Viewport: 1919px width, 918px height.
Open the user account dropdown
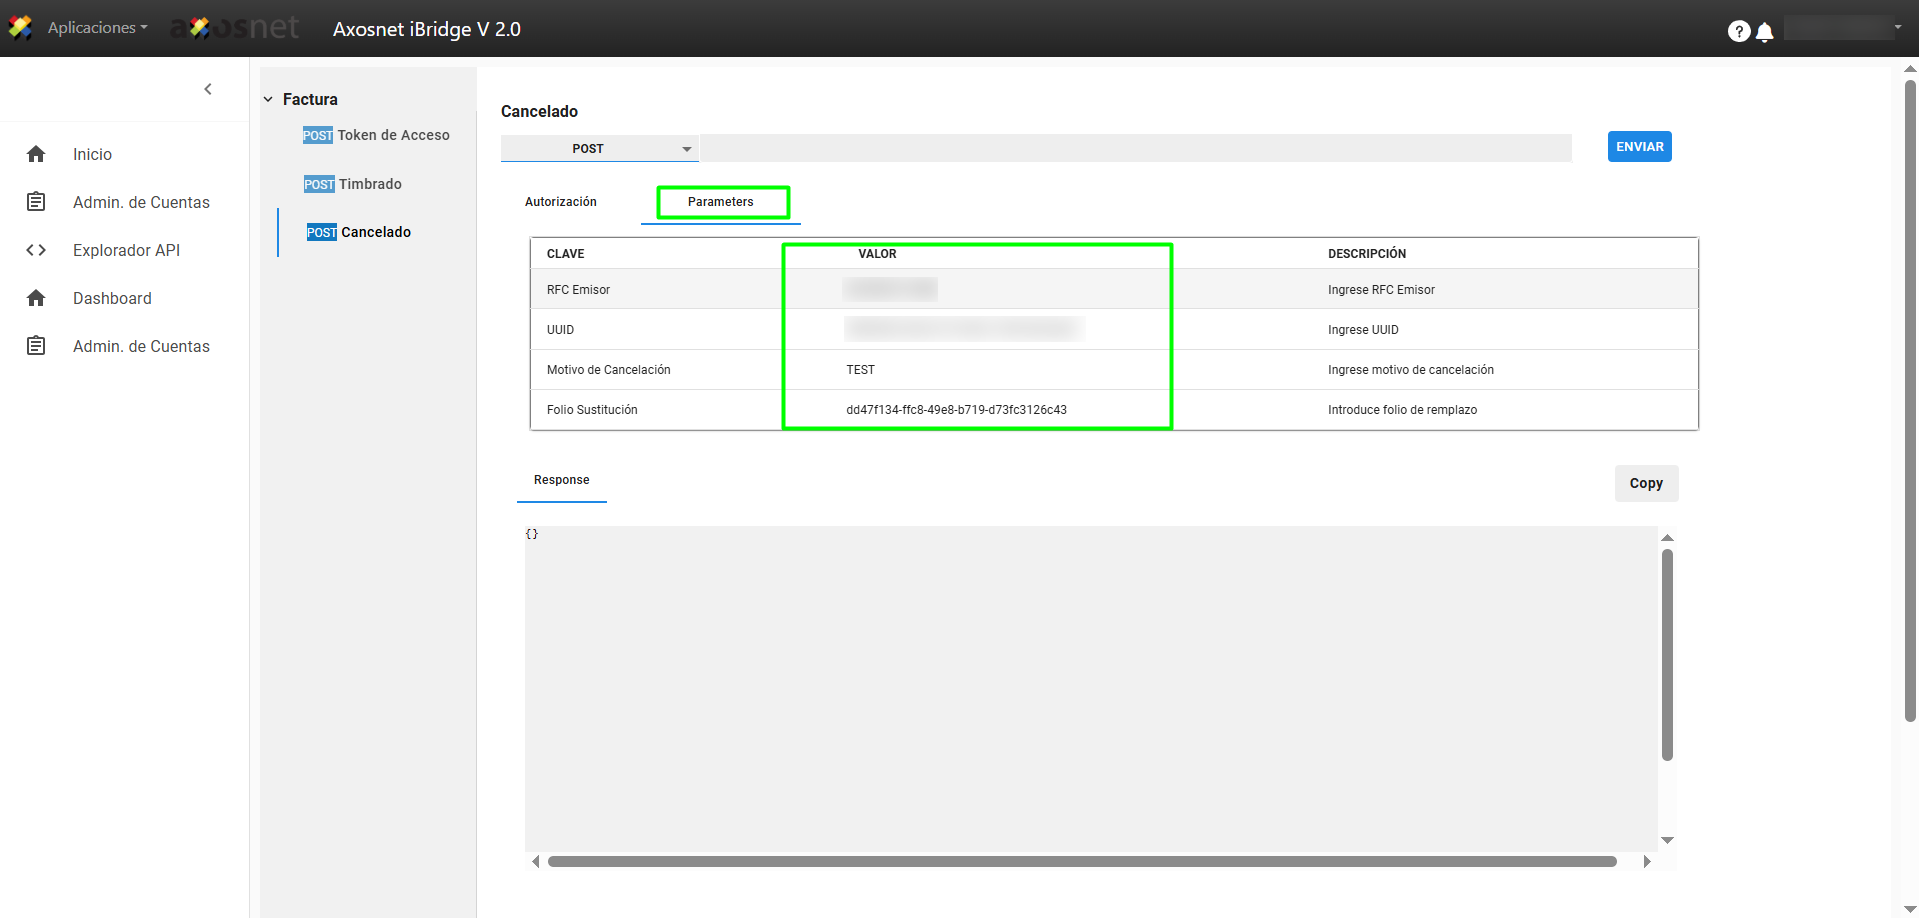(x=1844, y=28)
